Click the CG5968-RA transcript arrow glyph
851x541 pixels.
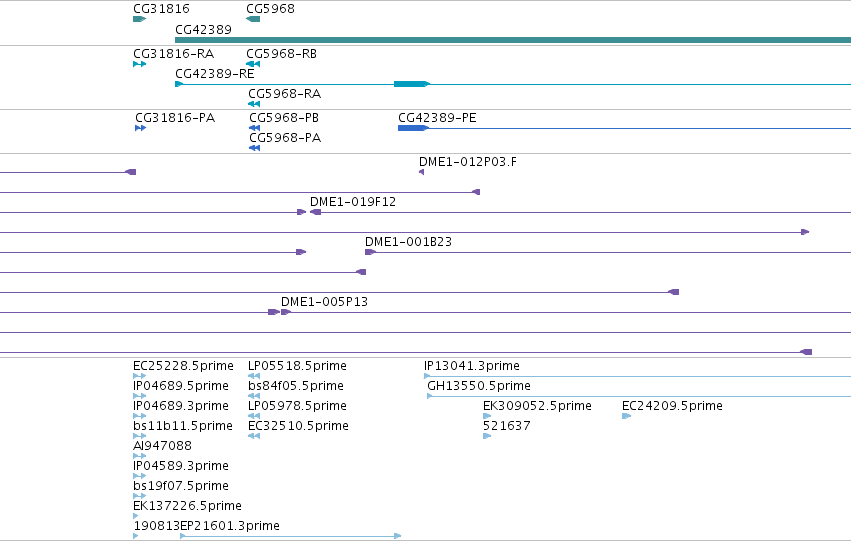(x=254, y=104)
